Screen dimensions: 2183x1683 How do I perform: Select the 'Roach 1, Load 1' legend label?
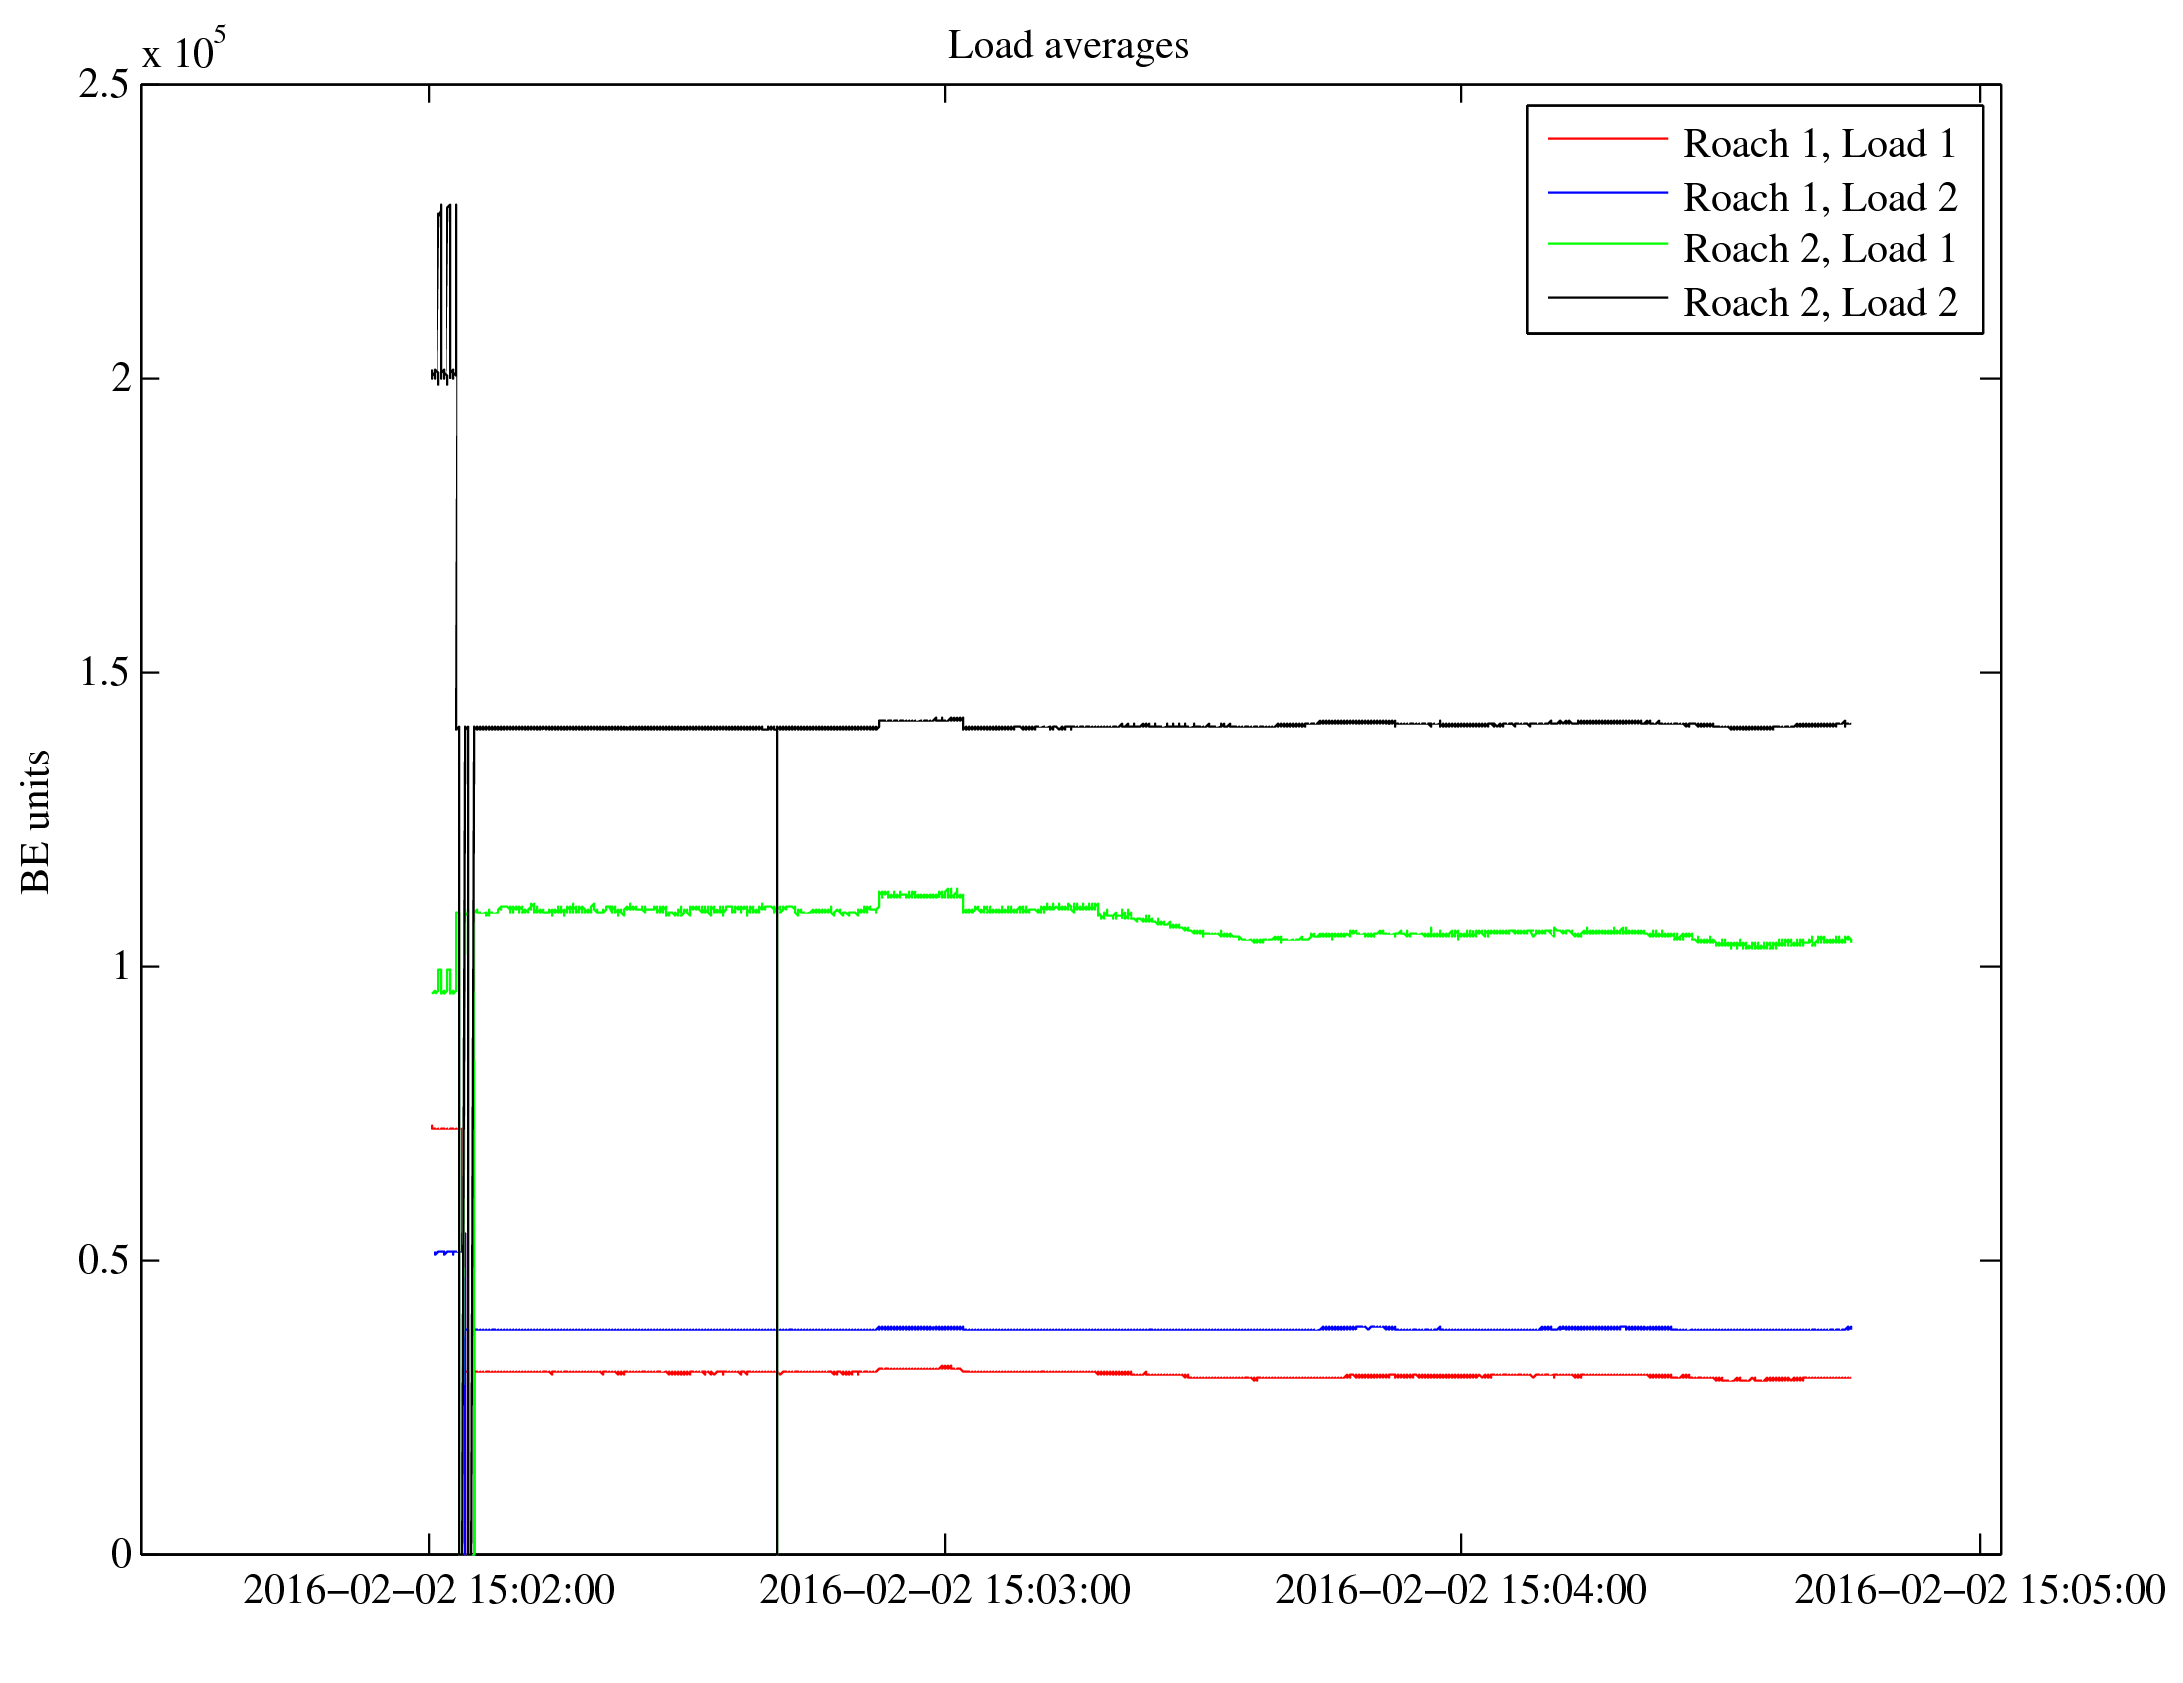point(1819,144)
